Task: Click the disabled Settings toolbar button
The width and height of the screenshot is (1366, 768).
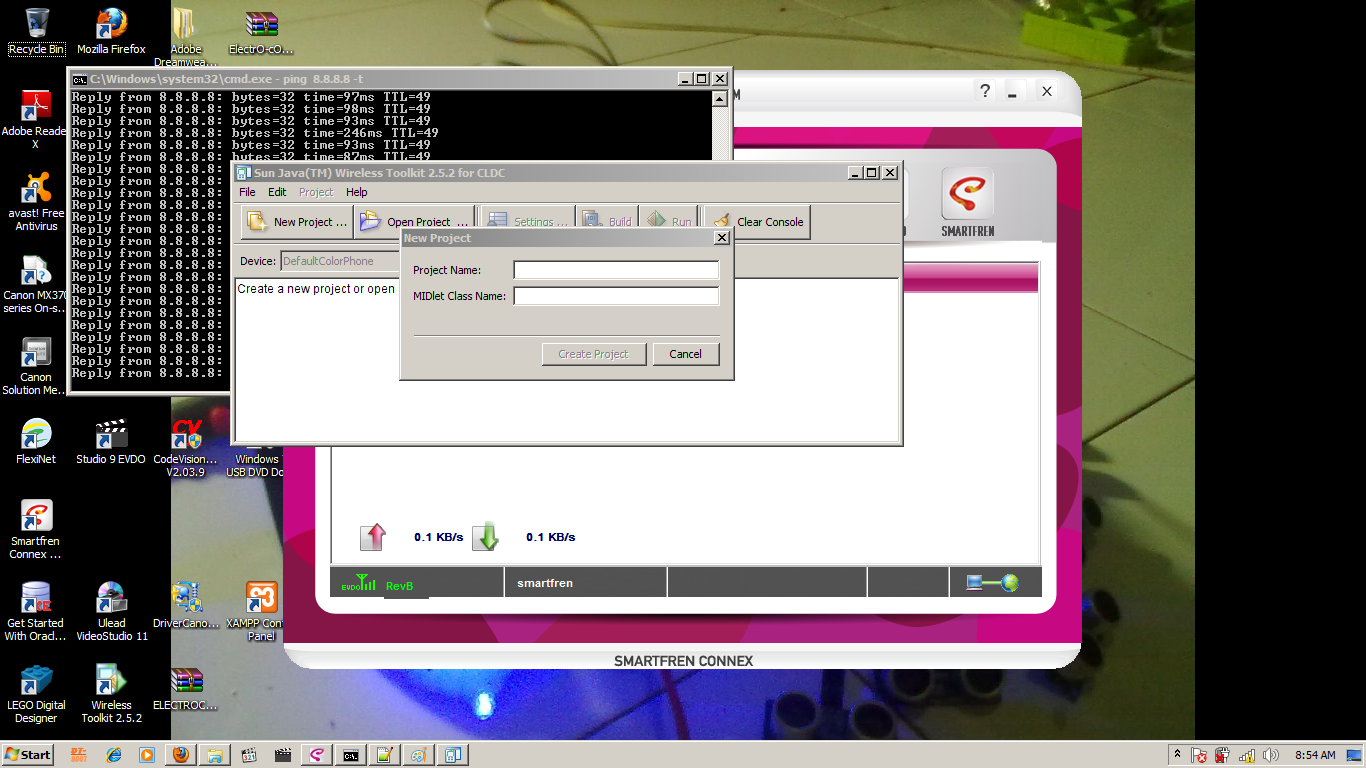Action: tap(526, 222)
